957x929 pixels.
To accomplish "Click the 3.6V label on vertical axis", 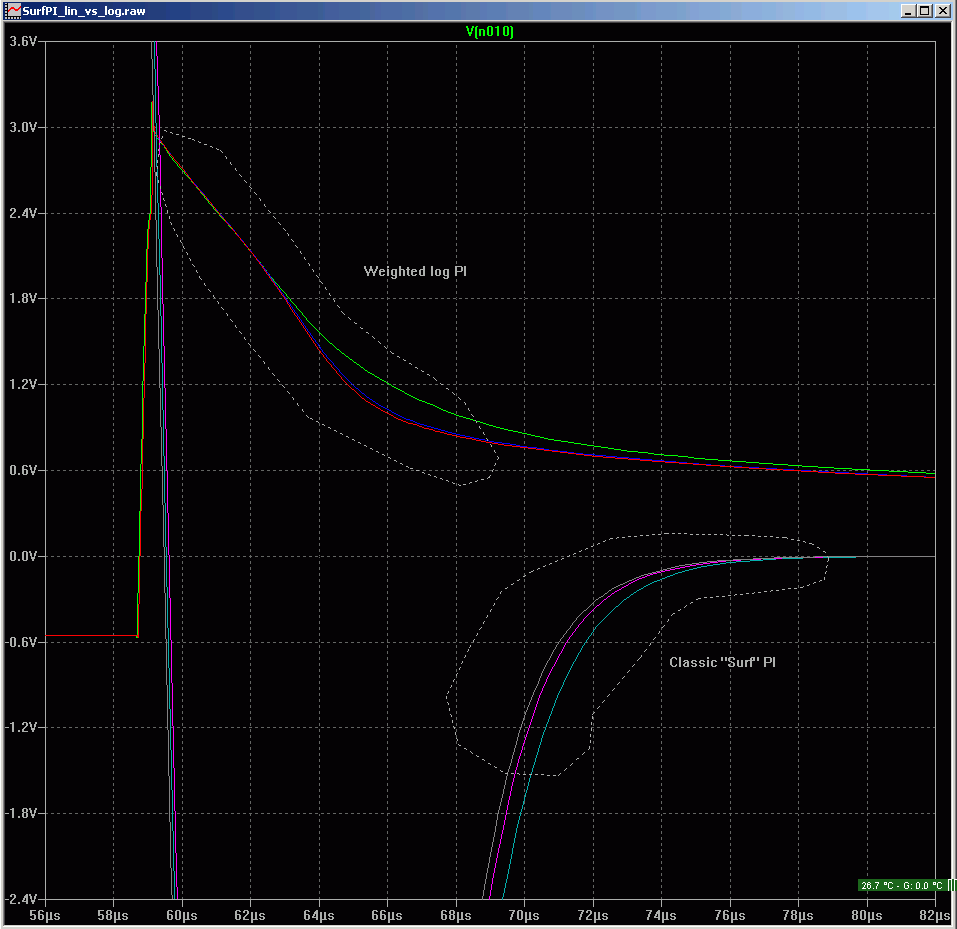I will tap(23, 42).
